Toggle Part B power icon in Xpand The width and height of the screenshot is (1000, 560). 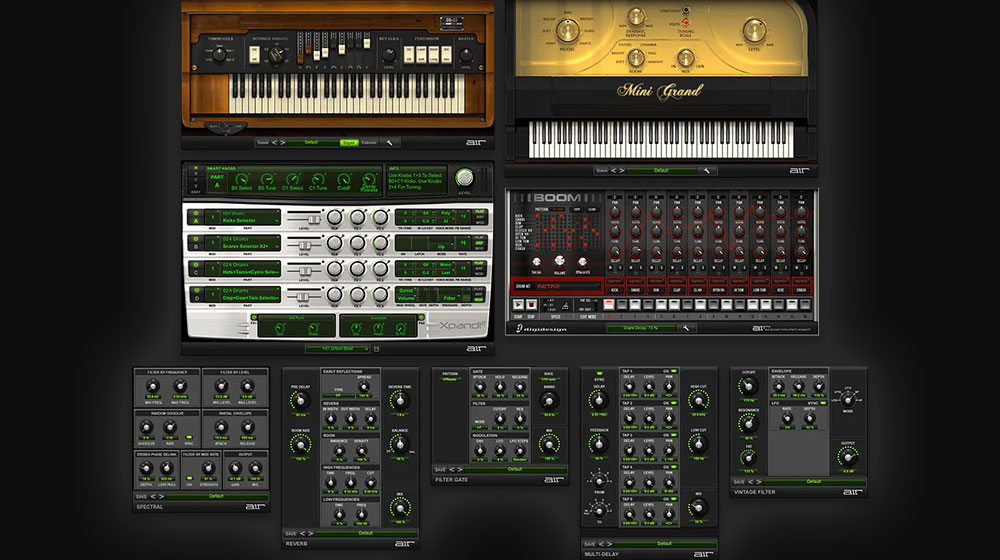click(196, 239)
